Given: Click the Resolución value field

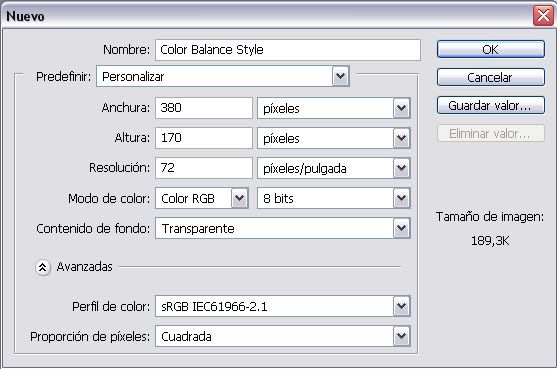Looking at the screenshot, I should click(204, 168).
